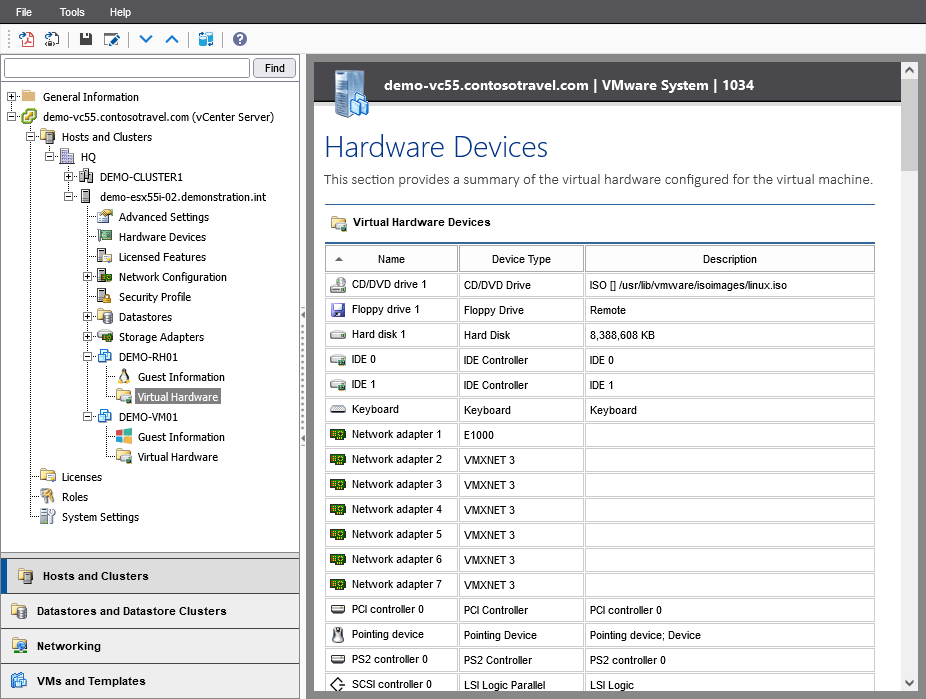926x699 pixels.
Task: Click the HQ datacenter building icon
Action: [67, 156]
